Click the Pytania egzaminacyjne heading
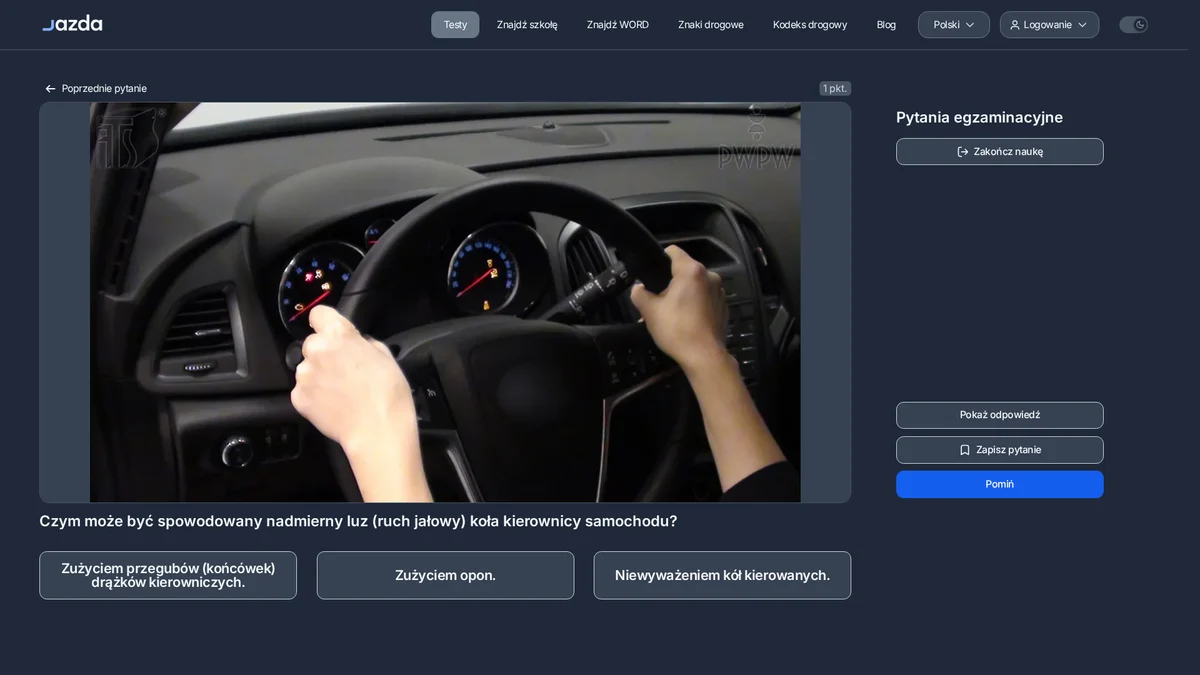This screenshot has height=675, width=1200. click(979, 117)
